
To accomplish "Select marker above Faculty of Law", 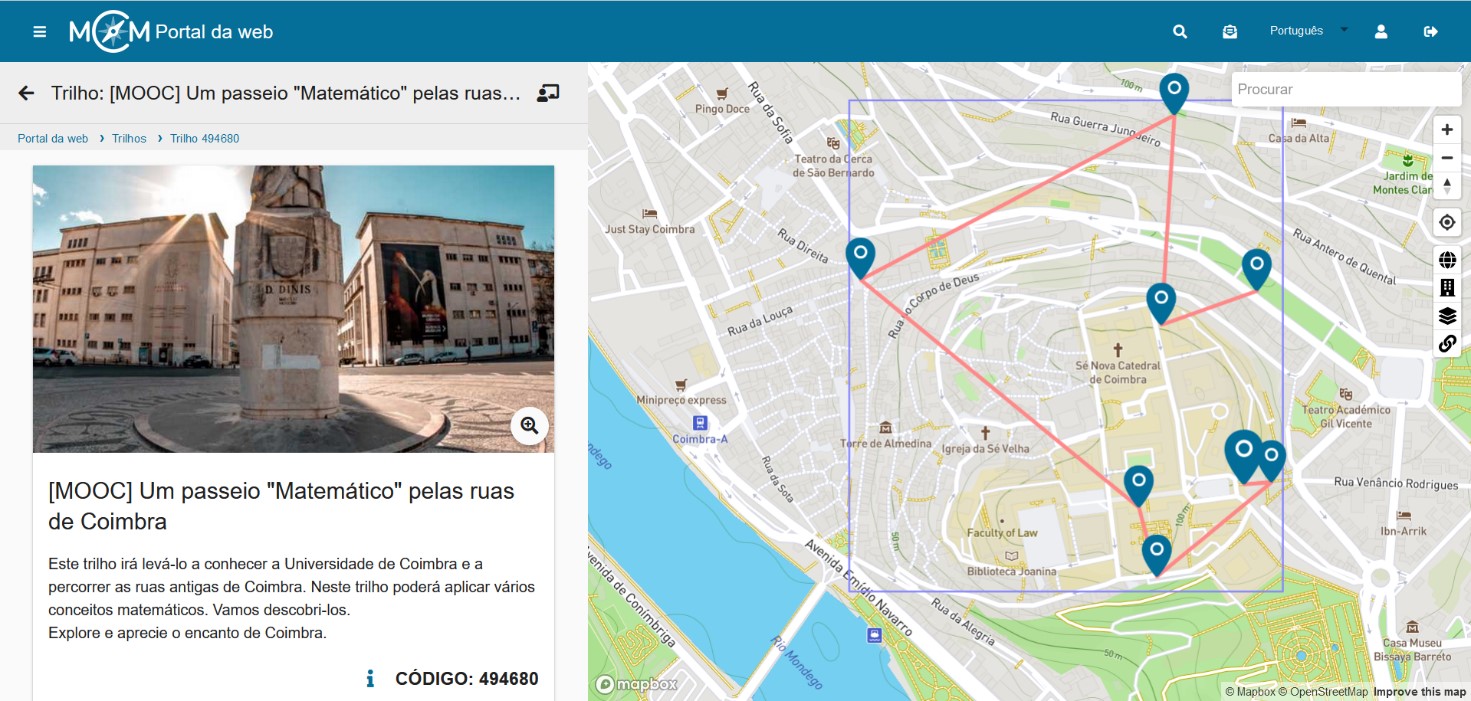I will (x=1139, y=485).
